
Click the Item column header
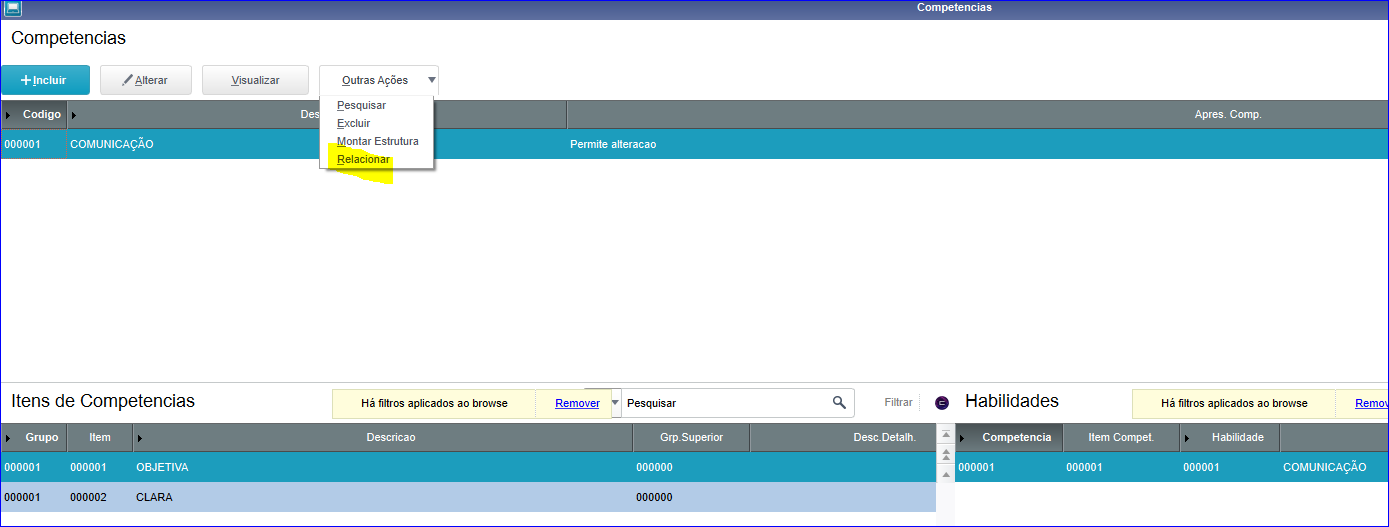coord(100,438)
